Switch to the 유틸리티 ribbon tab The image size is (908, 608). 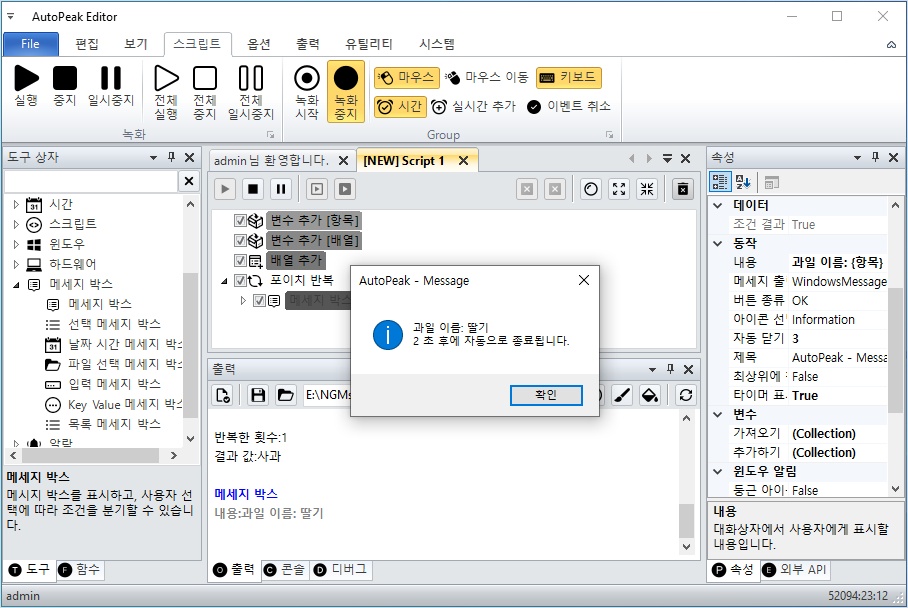point(369,44)
